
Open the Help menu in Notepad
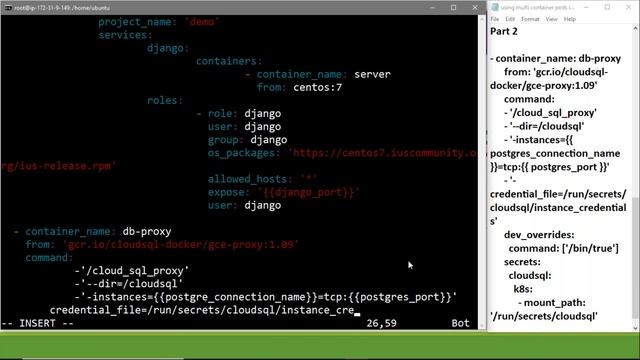[570, 19]
